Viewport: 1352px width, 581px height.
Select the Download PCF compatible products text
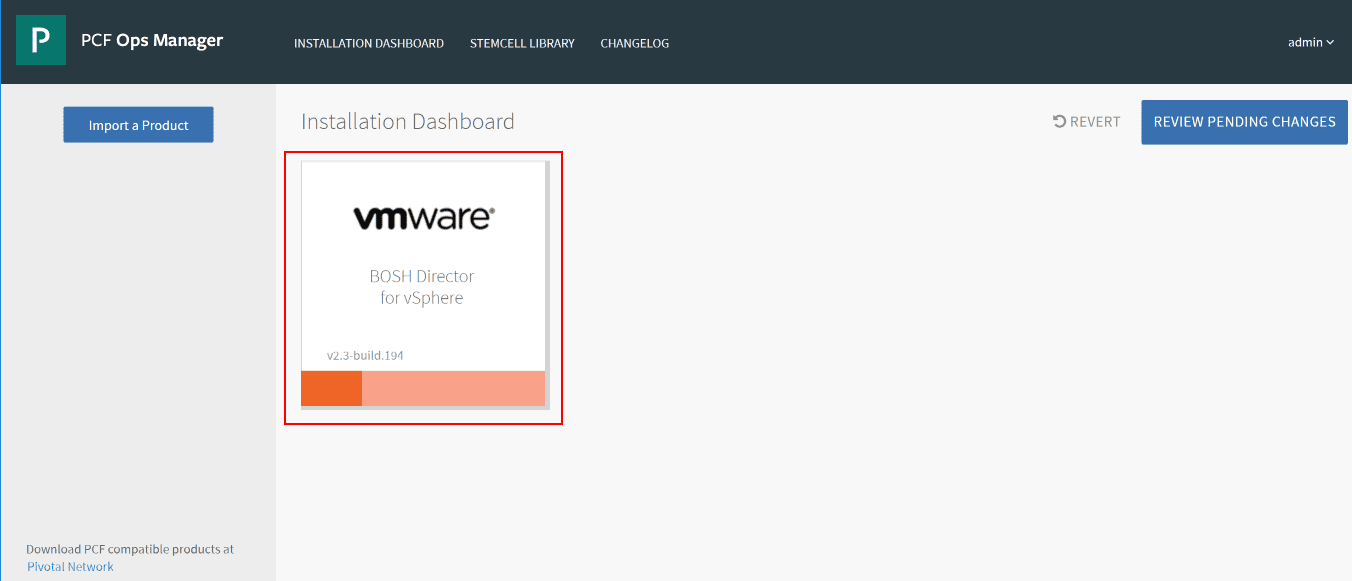pos(130,549)
